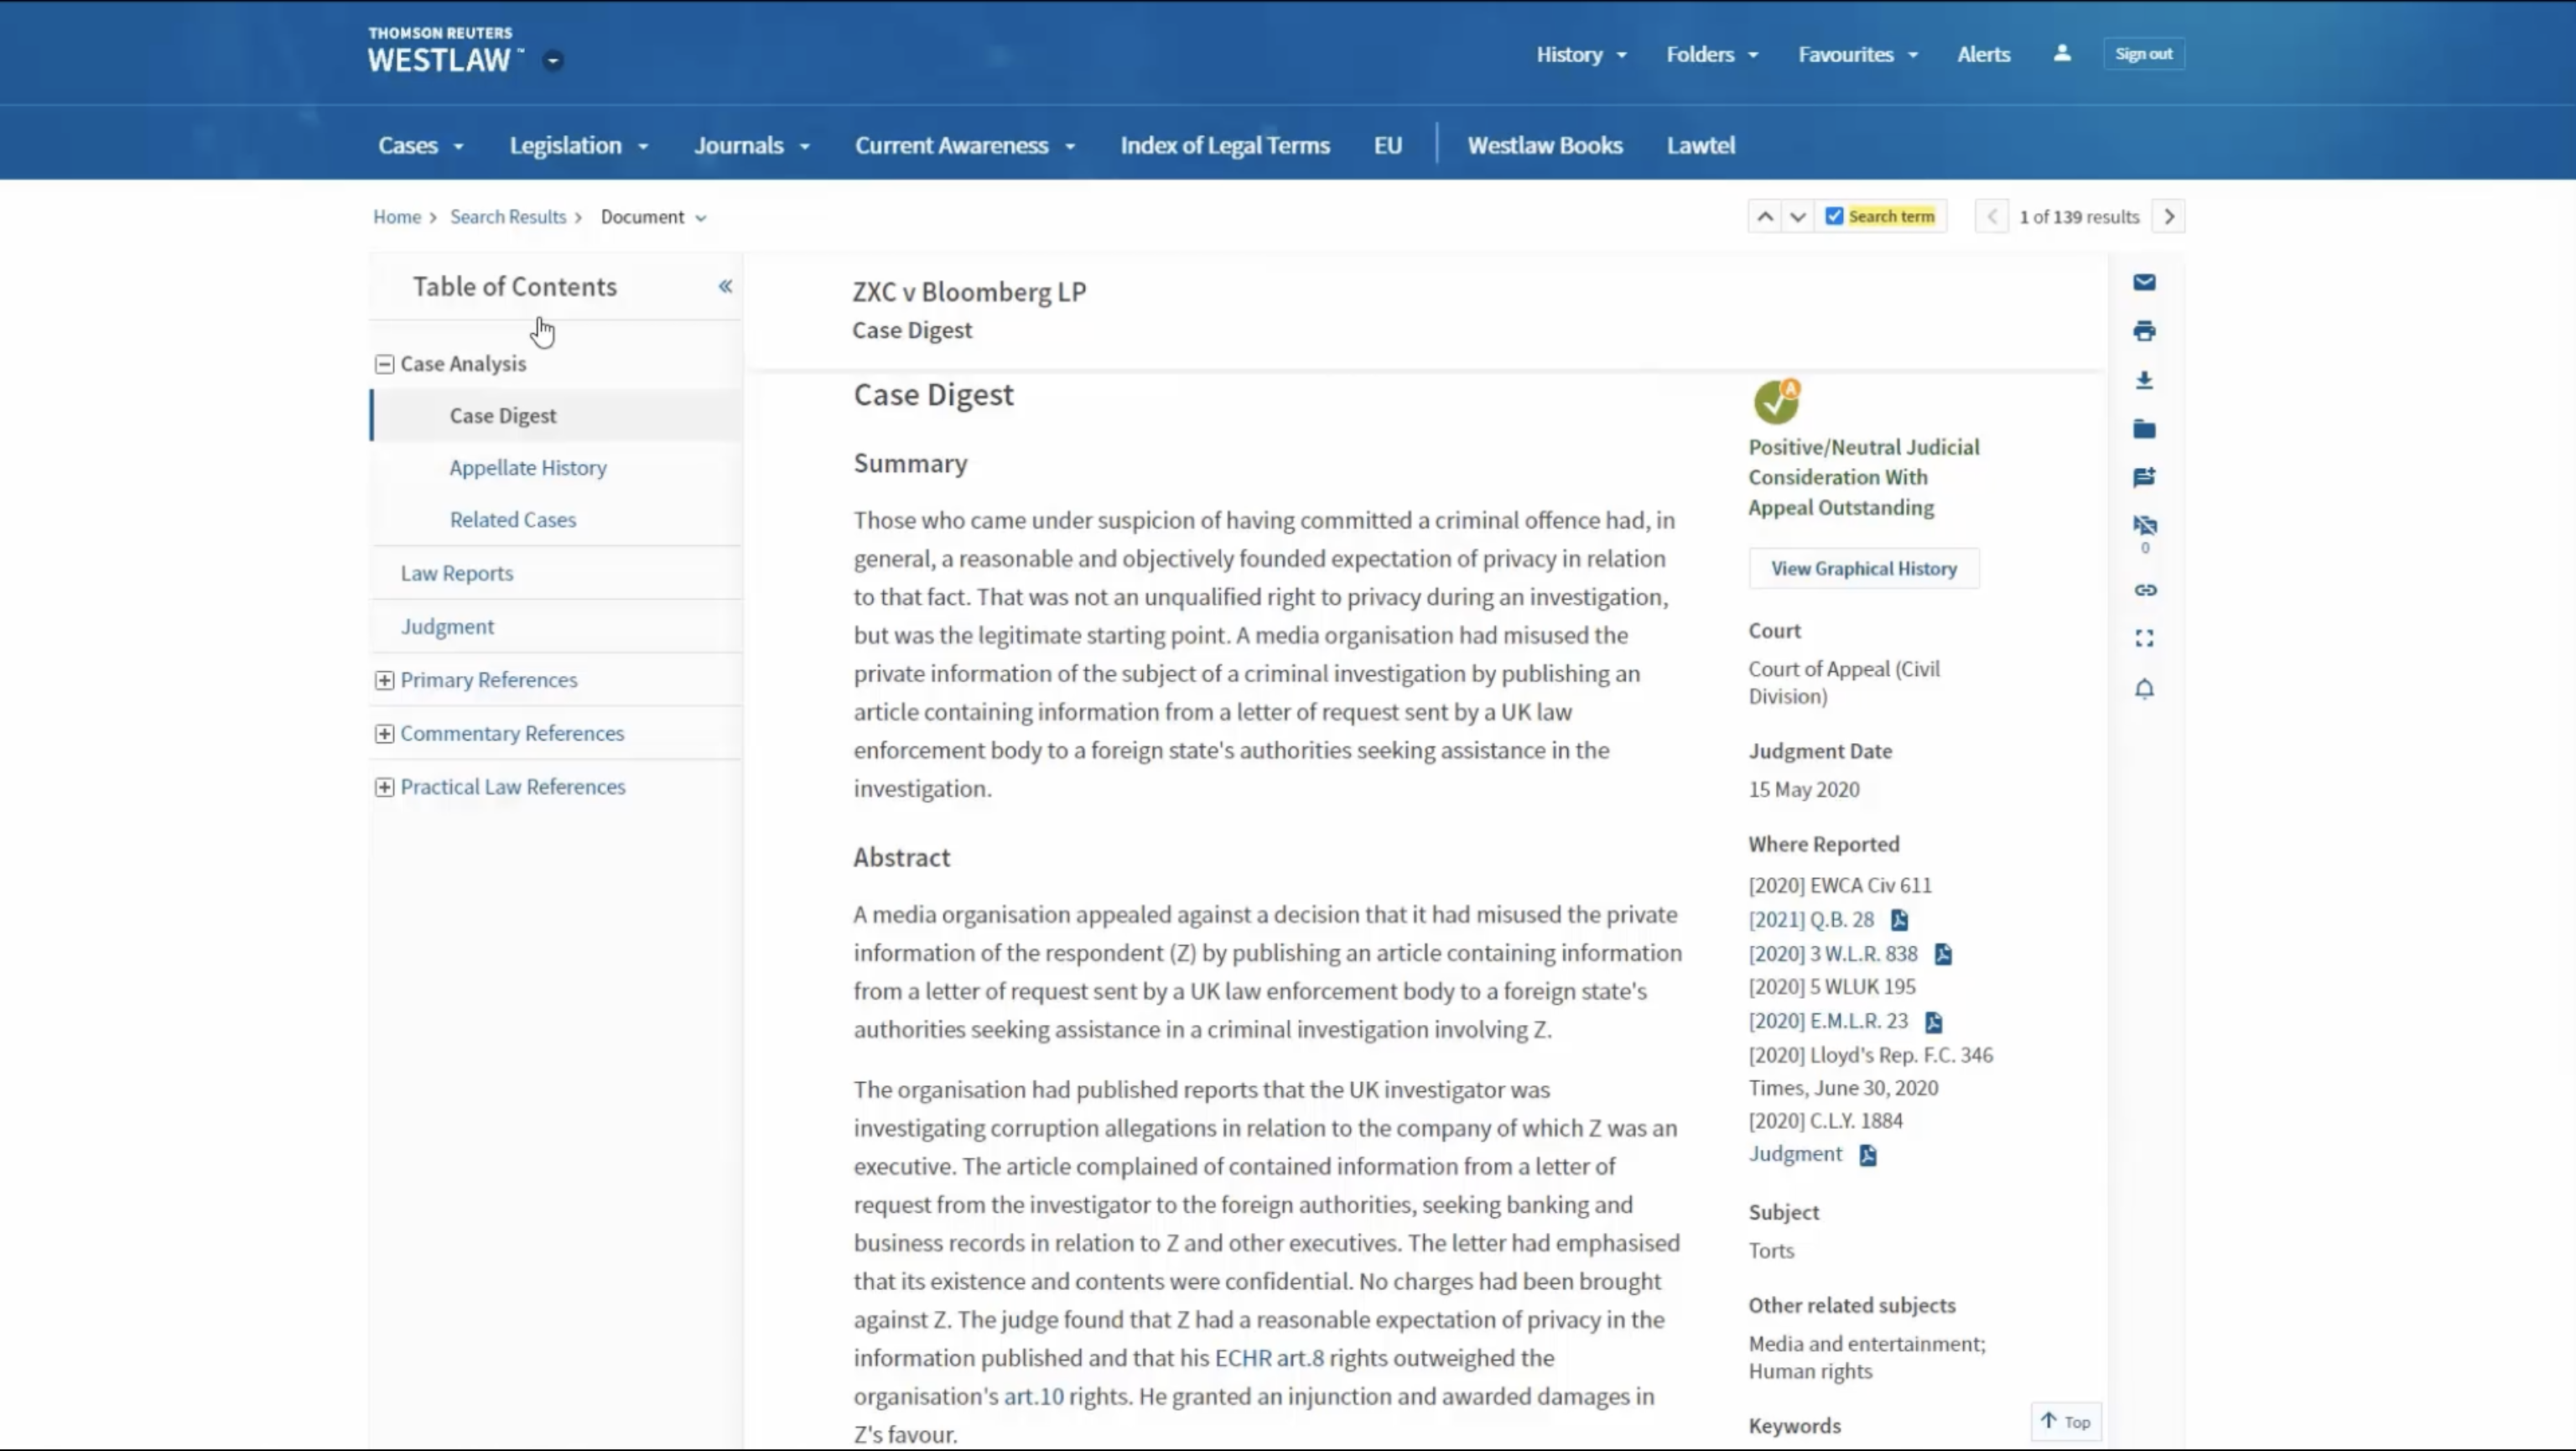The image size is (2576, 1451).
Task: Click the email document envelope icon
Action: (x=2144, y=283)
